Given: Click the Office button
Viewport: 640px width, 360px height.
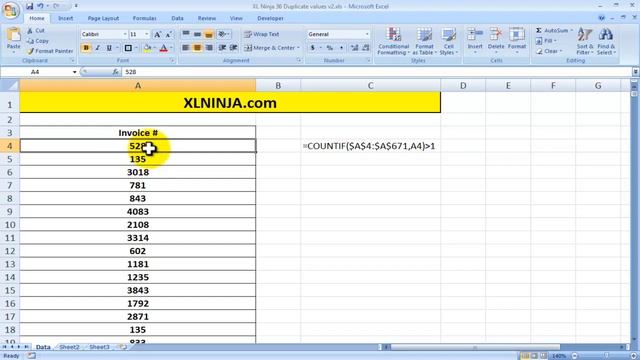Looking at the screenshot, I should pyautogui.click(x=10, y=9).
